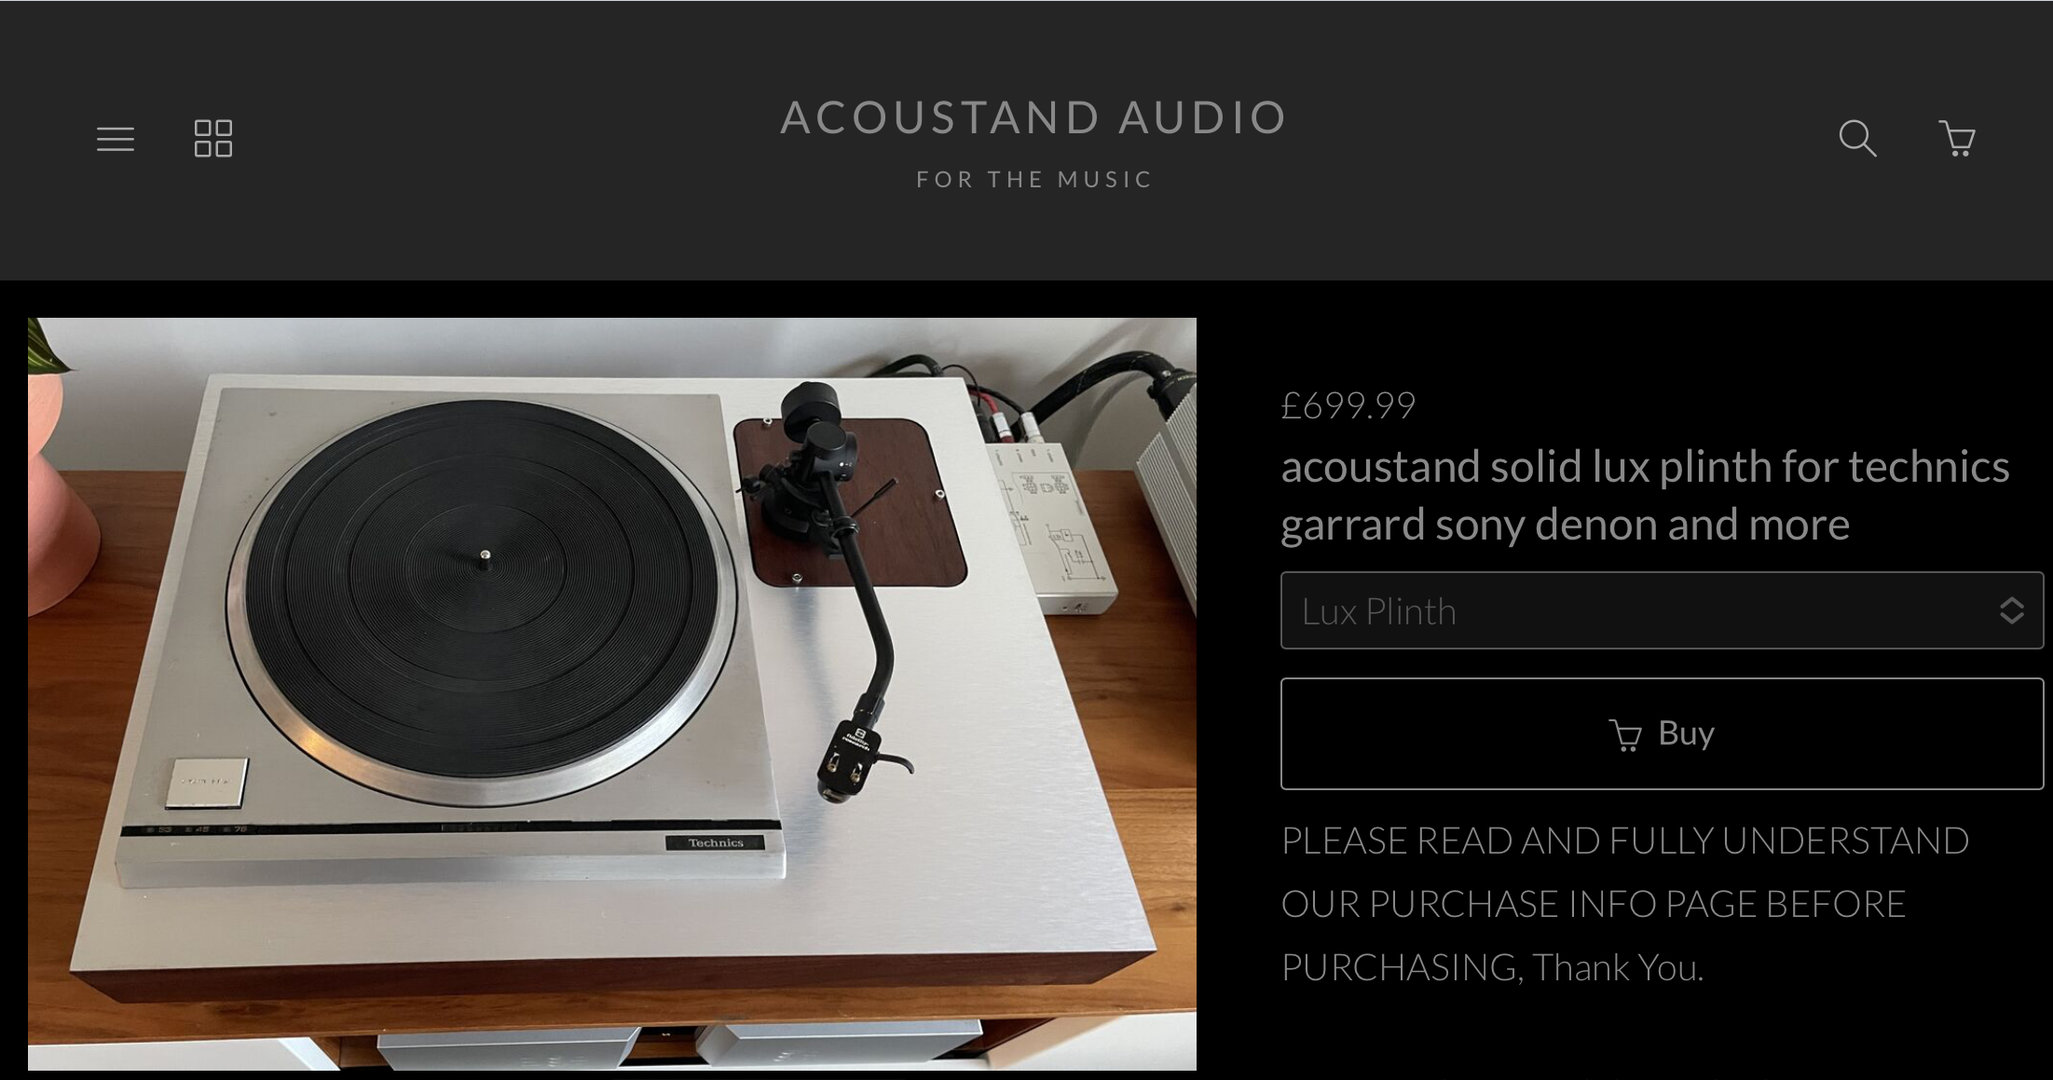
Task: Open the search magnifier icon
Action: click(x=1857, y=138)
